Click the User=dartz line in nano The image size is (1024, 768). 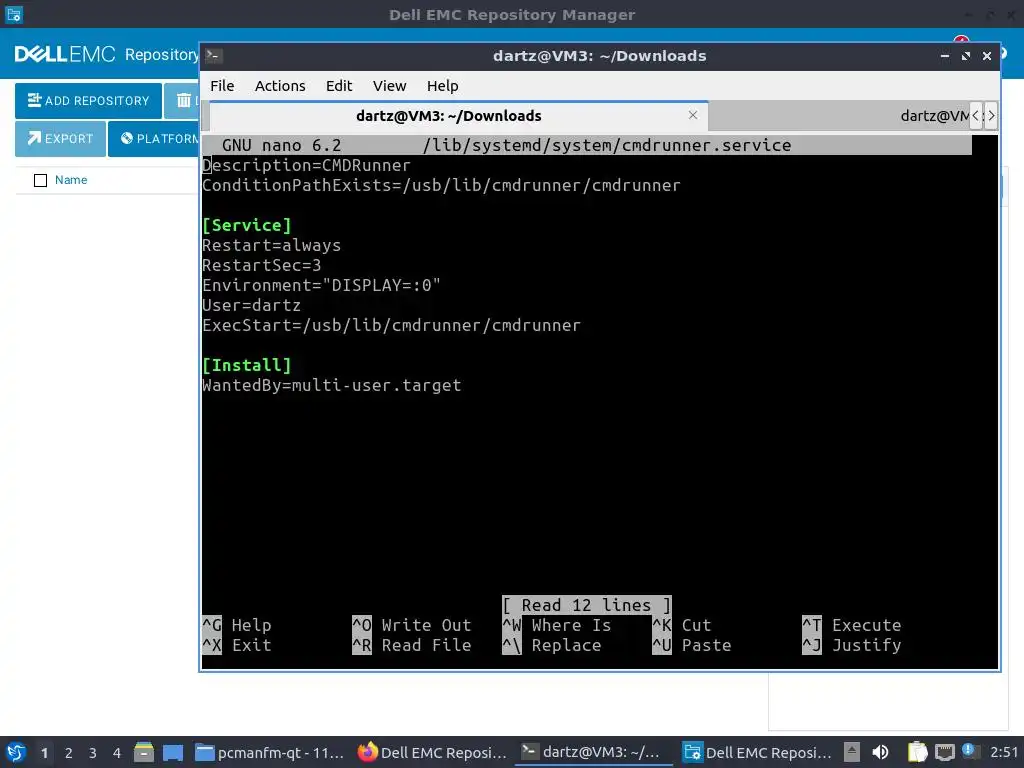[251, 305]
